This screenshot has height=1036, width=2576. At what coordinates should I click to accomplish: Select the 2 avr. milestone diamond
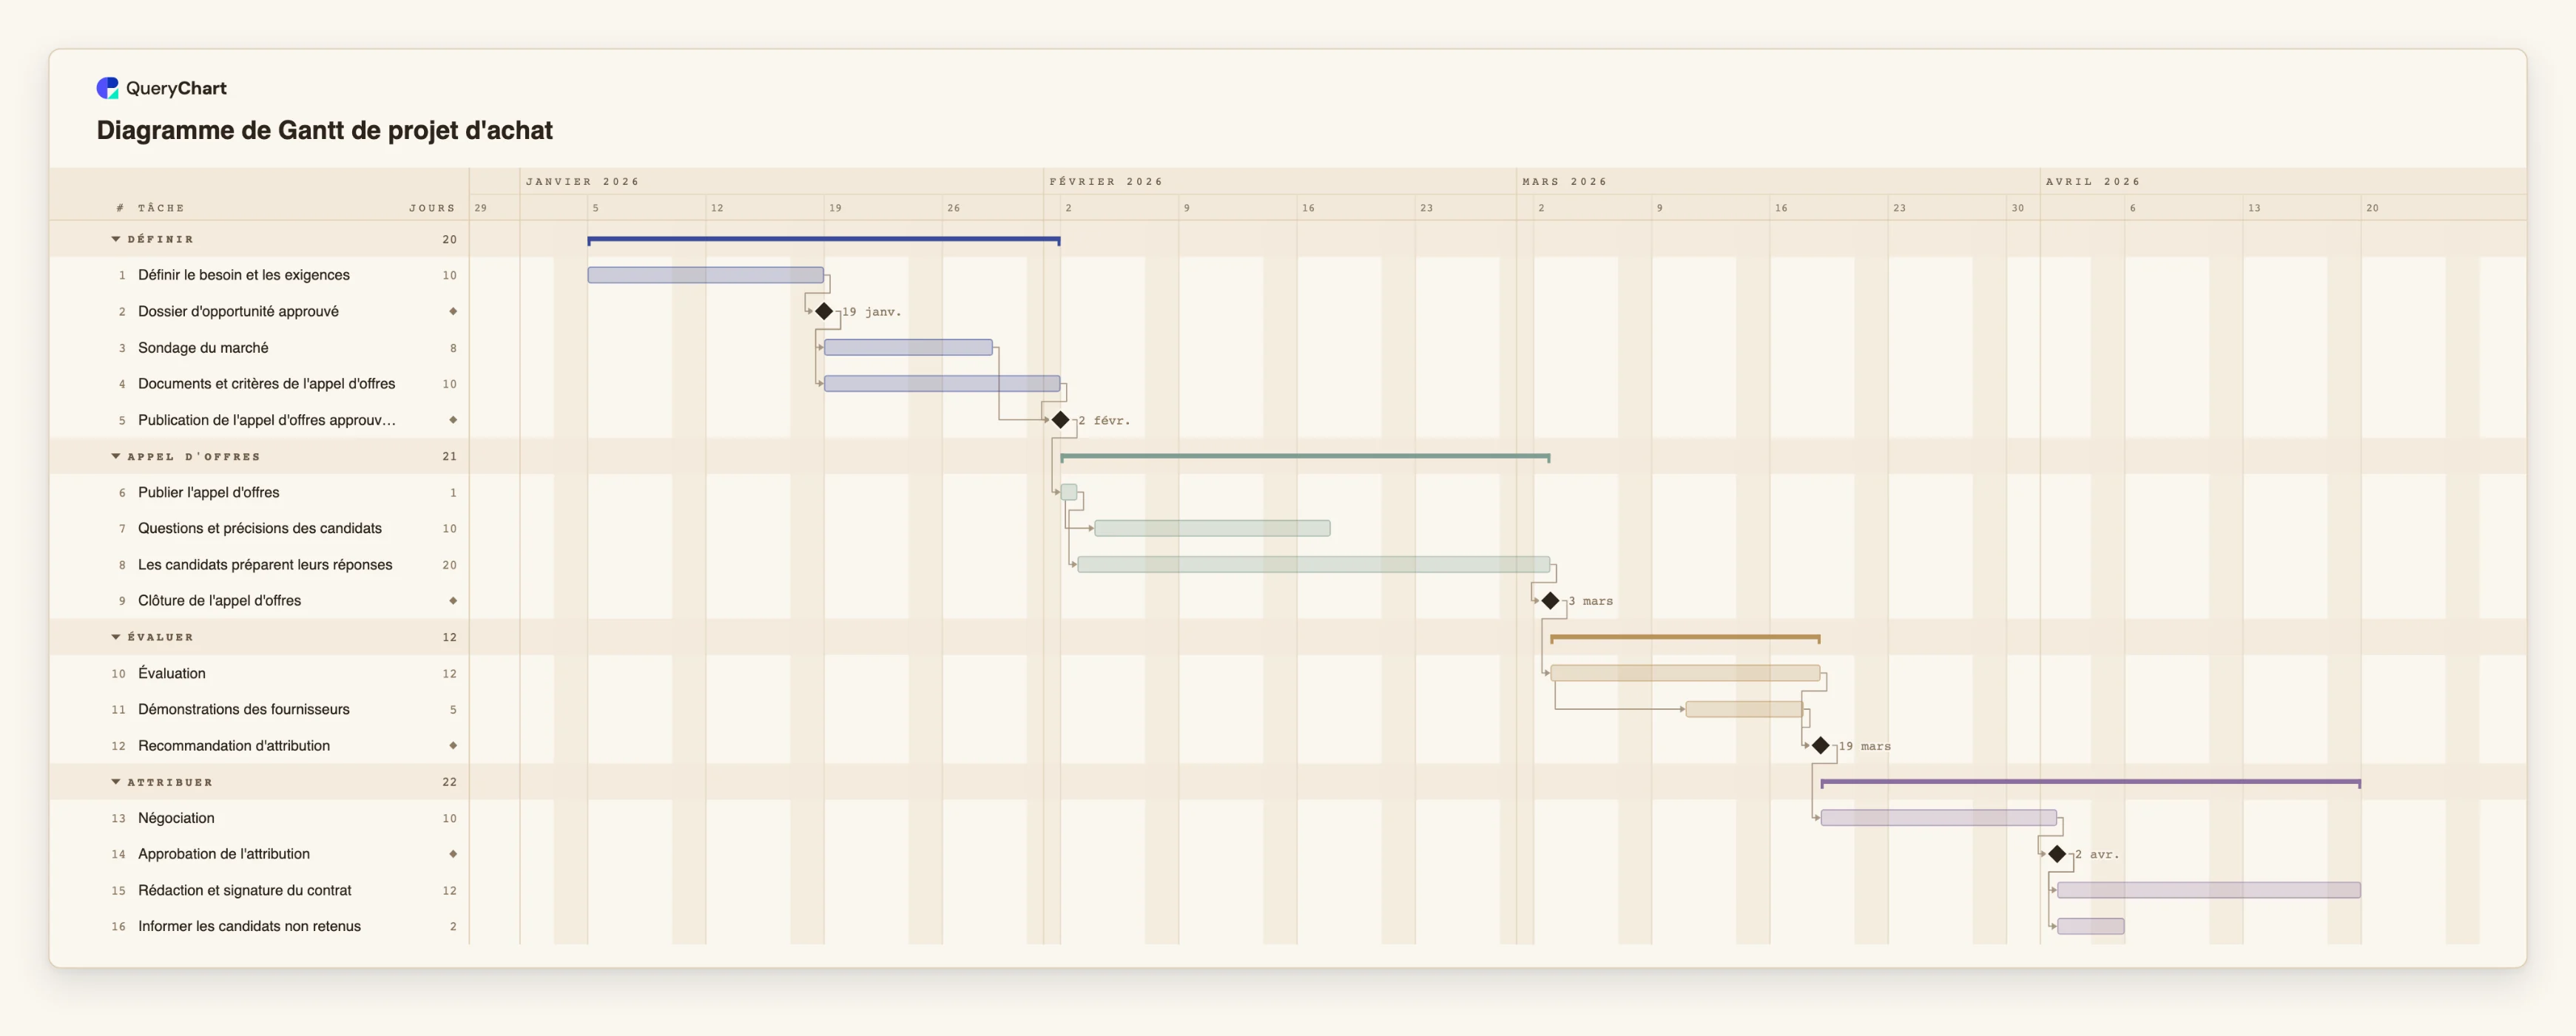[2057, 854]
